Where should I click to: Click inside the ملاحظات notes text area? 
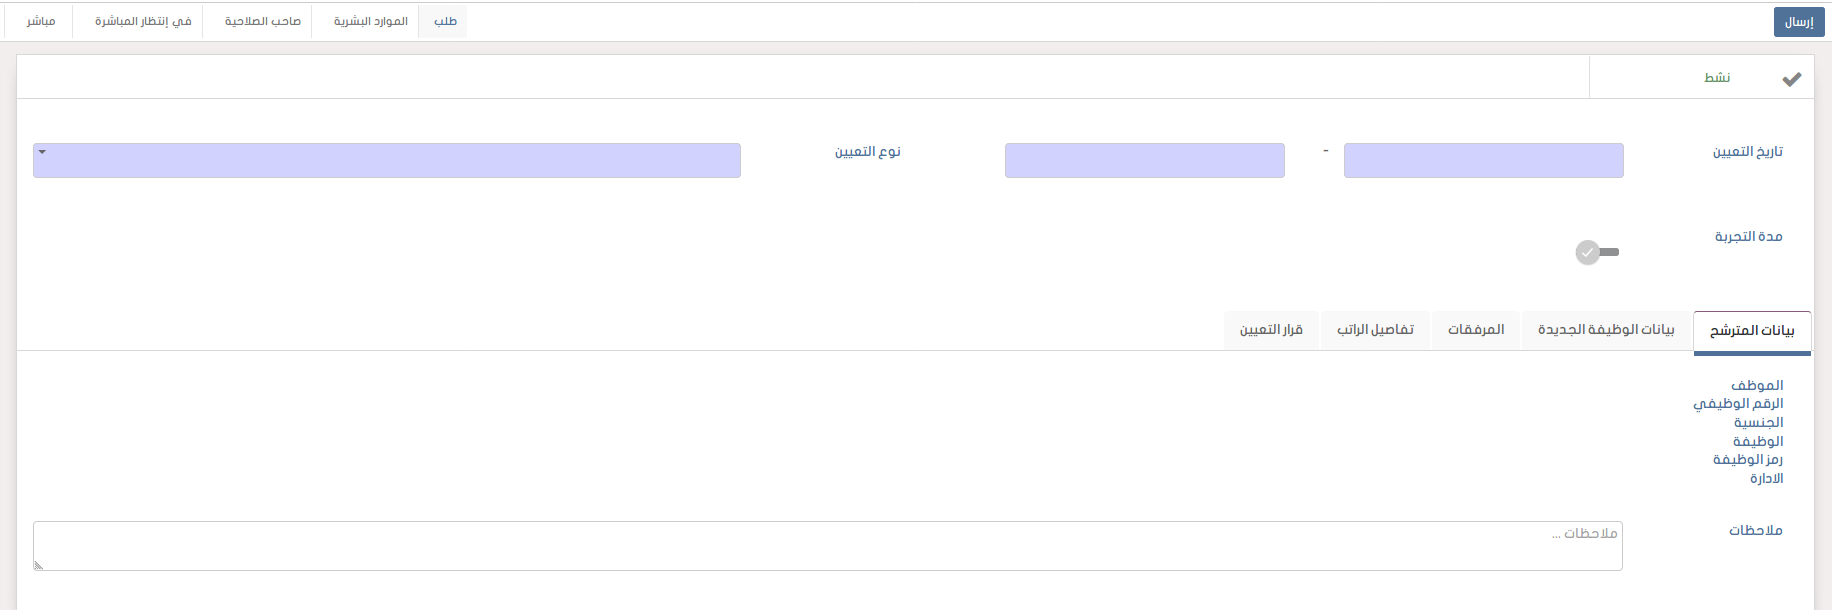point(827,546)
